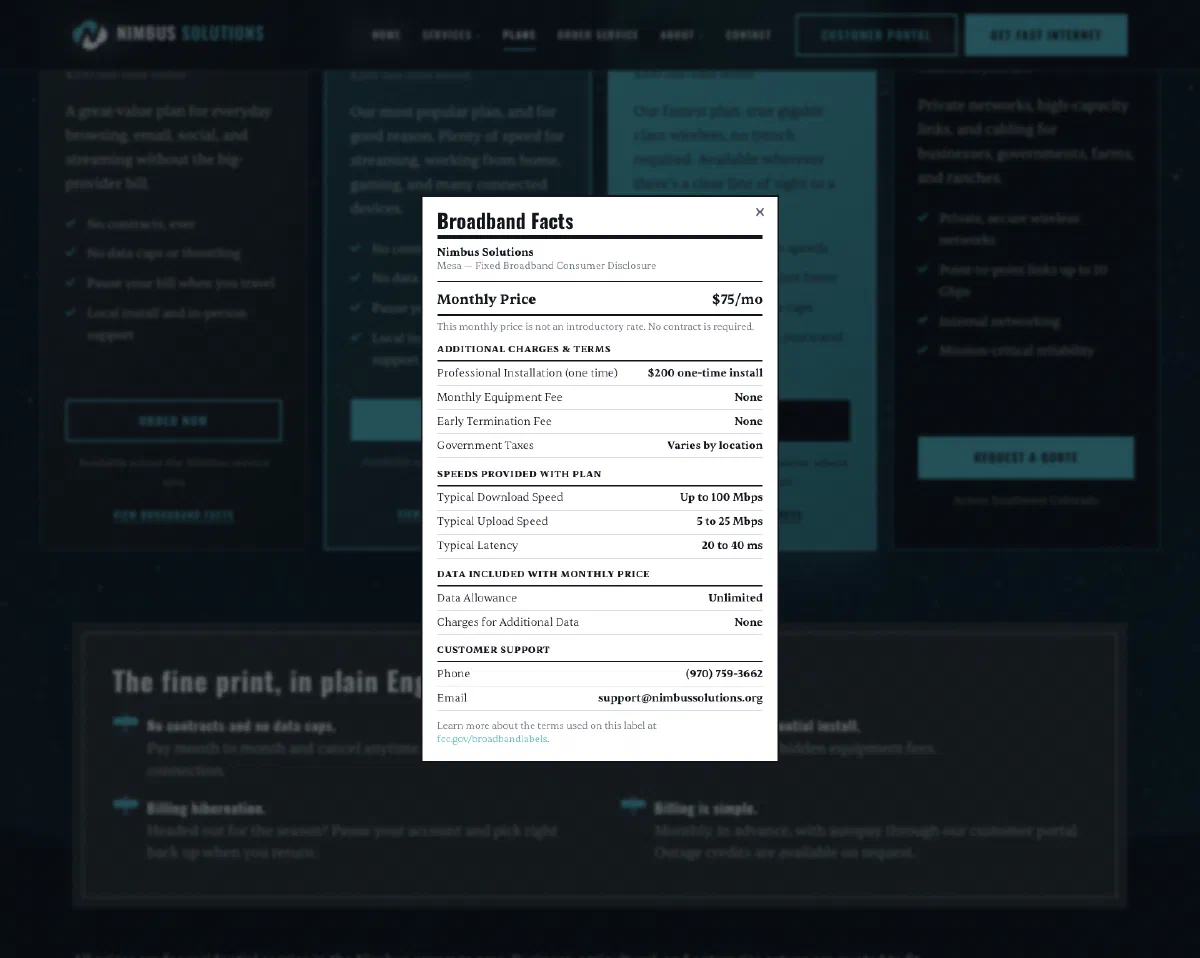The width and height of the screenshot is (1200, 958).
Task: Click the checkmark beside Internal networking
Action: coord(923,321)
